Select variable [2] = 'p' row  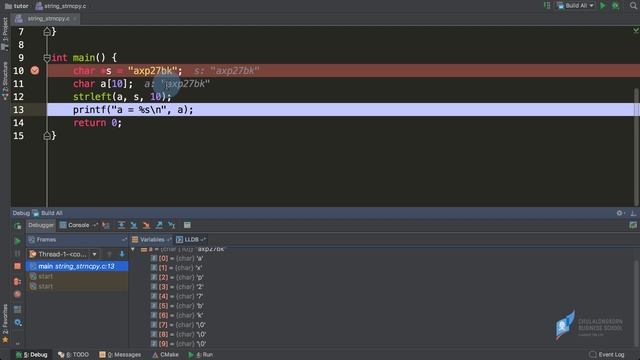coord(177,277)
